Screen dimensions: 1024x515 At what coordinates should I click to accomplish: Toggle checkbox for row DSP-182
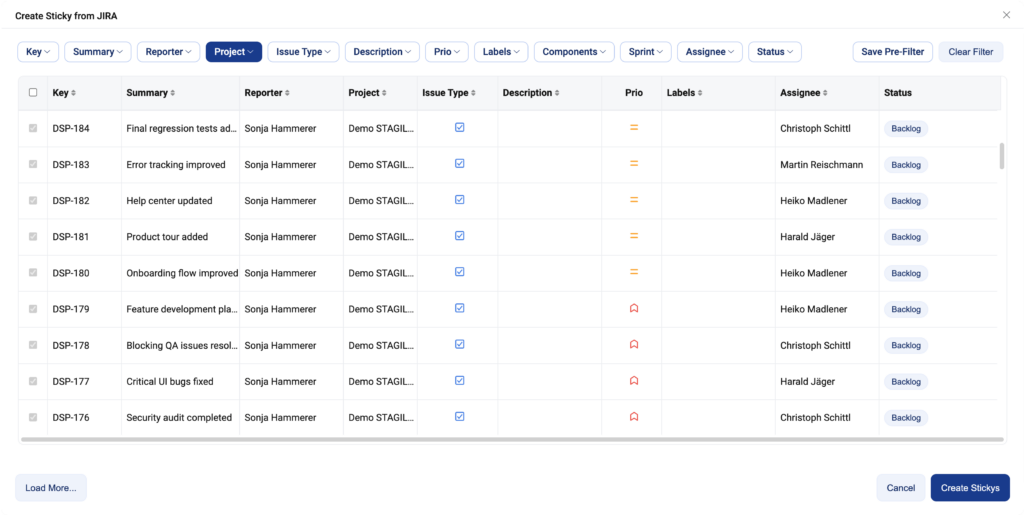(33, 200)
